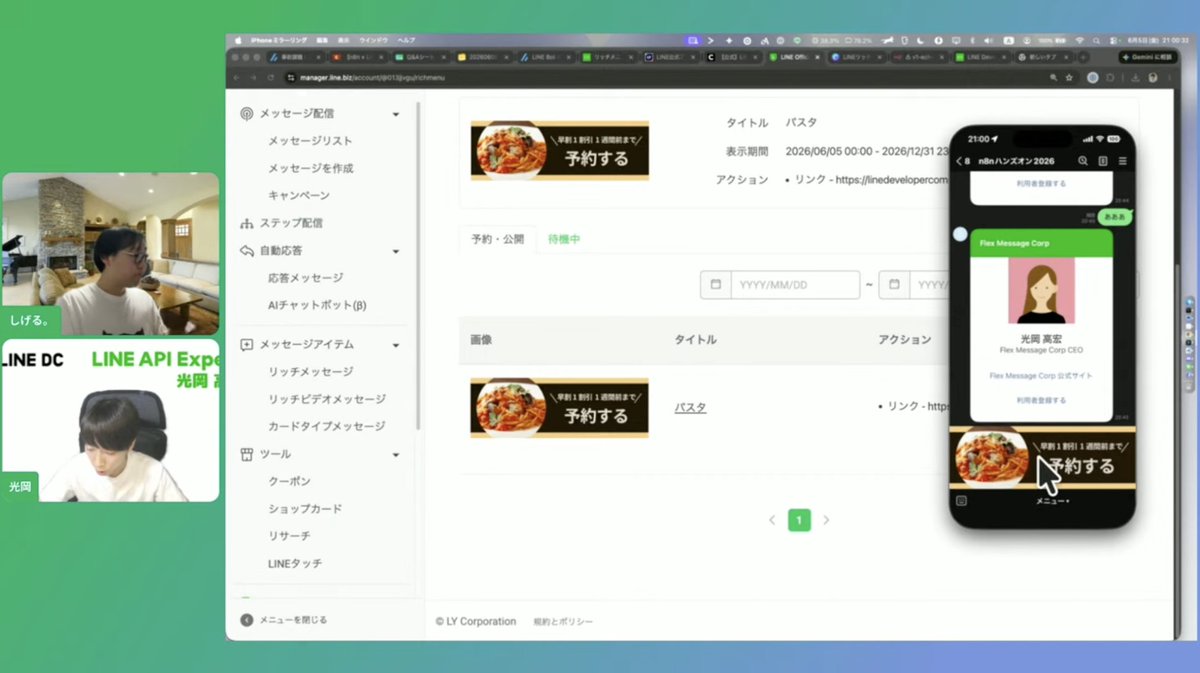Click the sender avatar in iPhone chat

coord(960,234)
